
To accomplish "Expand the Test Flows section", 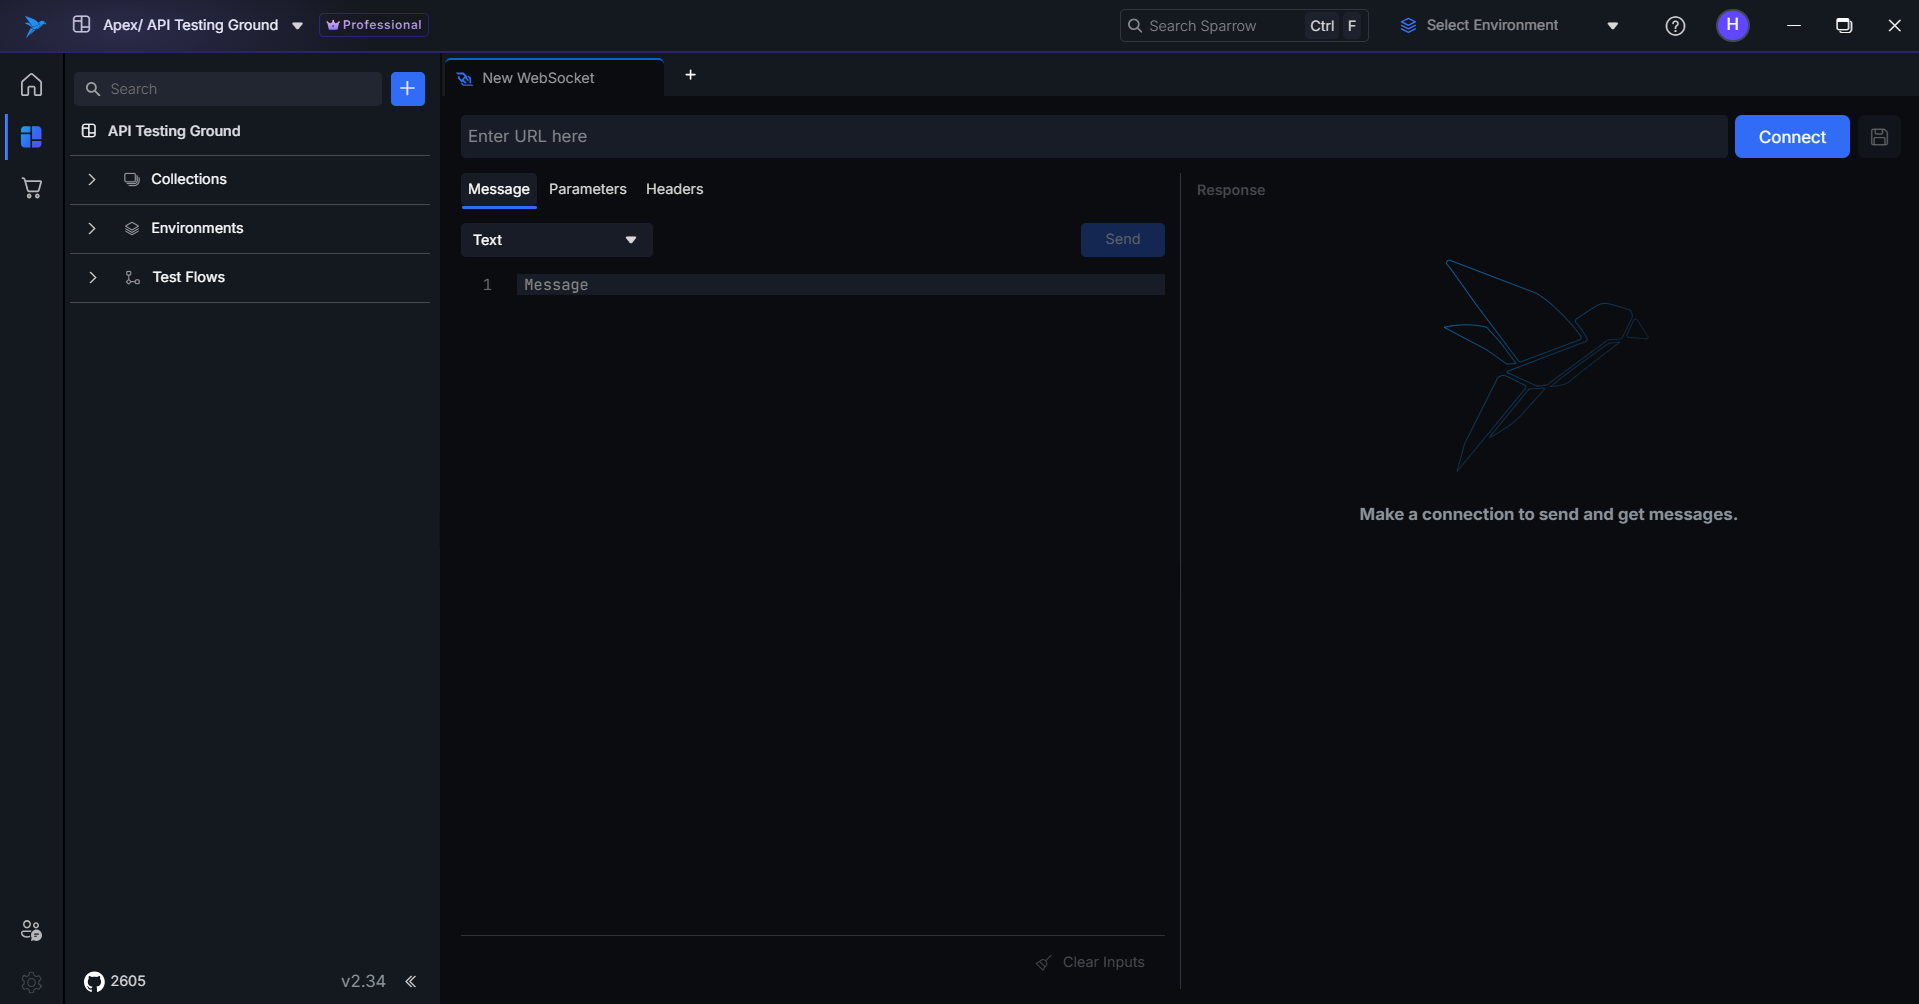I will [92, 277].
